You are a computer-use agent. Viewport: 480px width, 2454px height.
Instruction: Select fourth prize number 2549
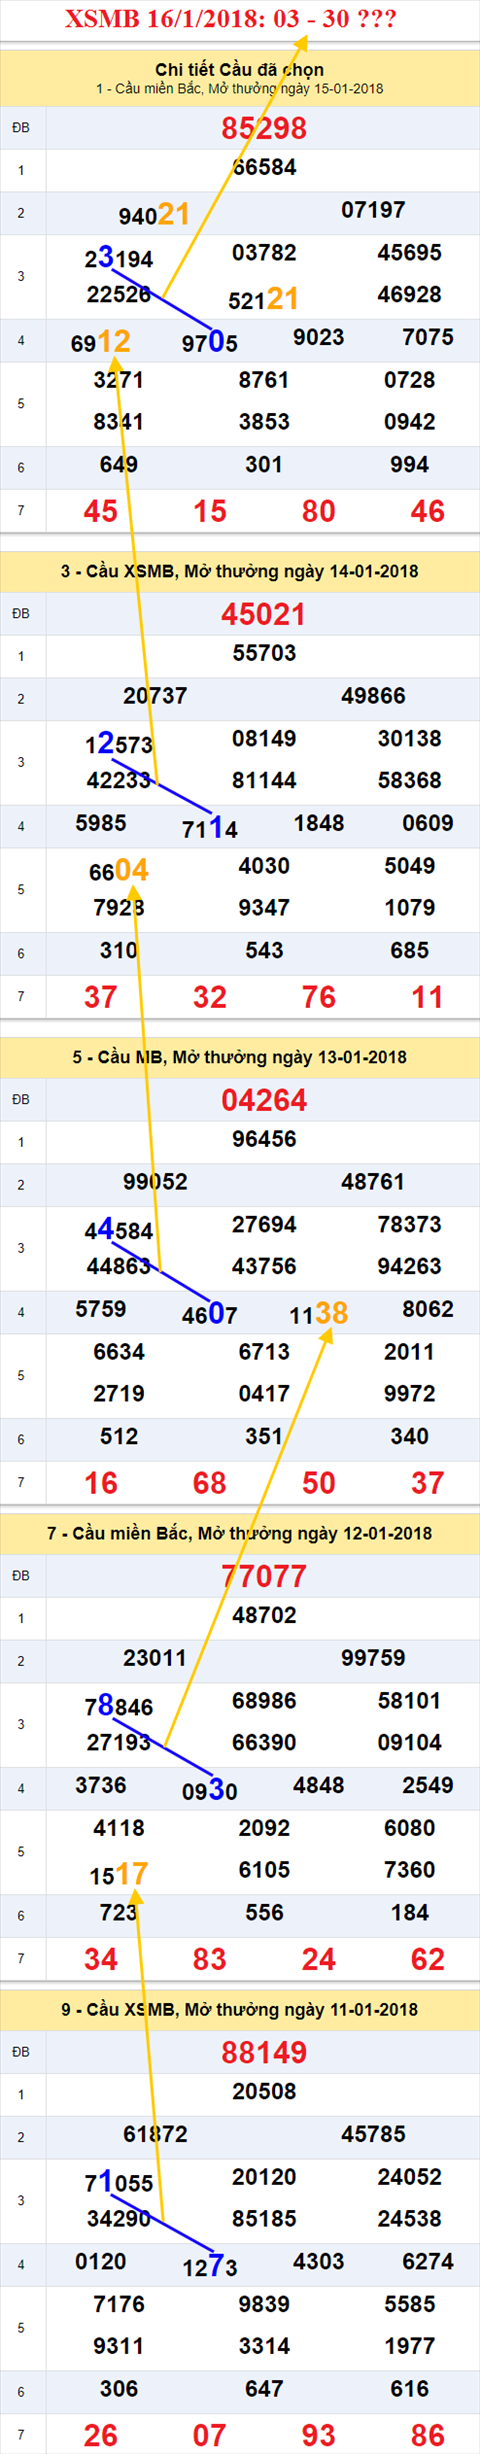pos(428,1786)
